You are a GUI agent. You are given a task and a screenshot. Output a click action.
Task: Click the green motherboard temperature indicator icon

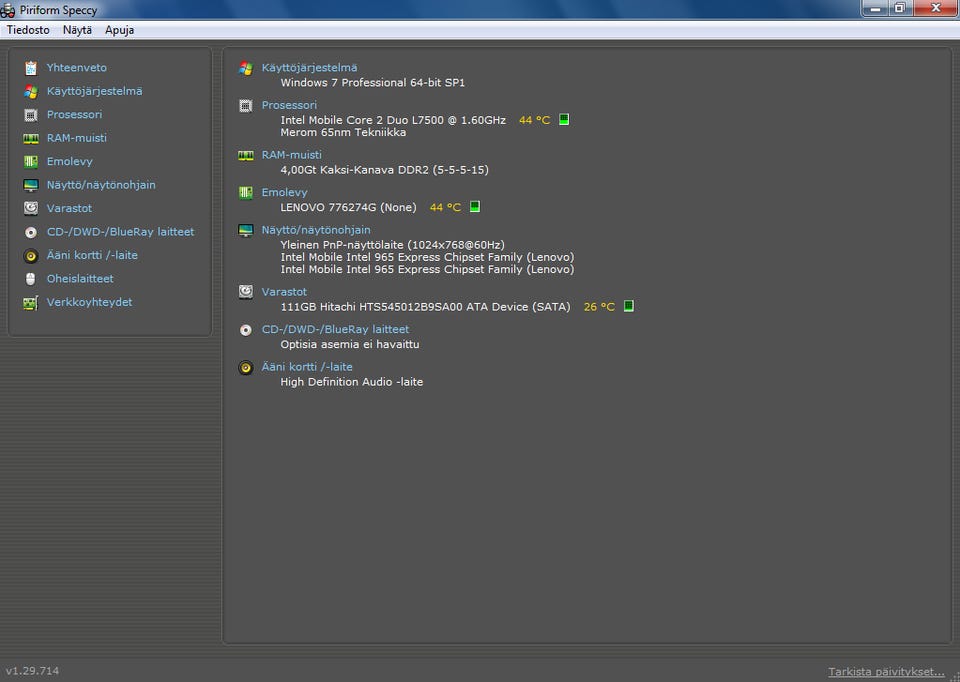474,206
